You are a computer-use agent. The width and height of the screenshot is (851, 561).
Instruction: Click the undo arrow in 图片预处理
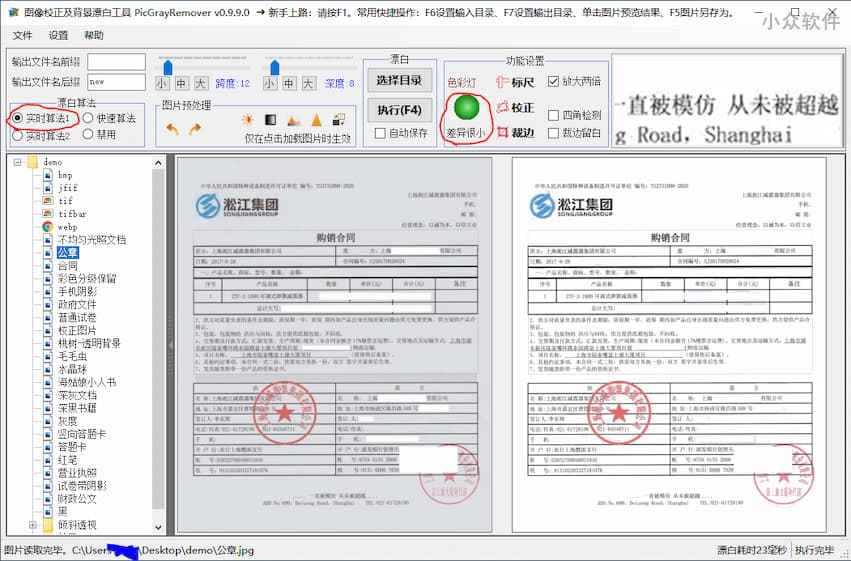coord(172,129)
